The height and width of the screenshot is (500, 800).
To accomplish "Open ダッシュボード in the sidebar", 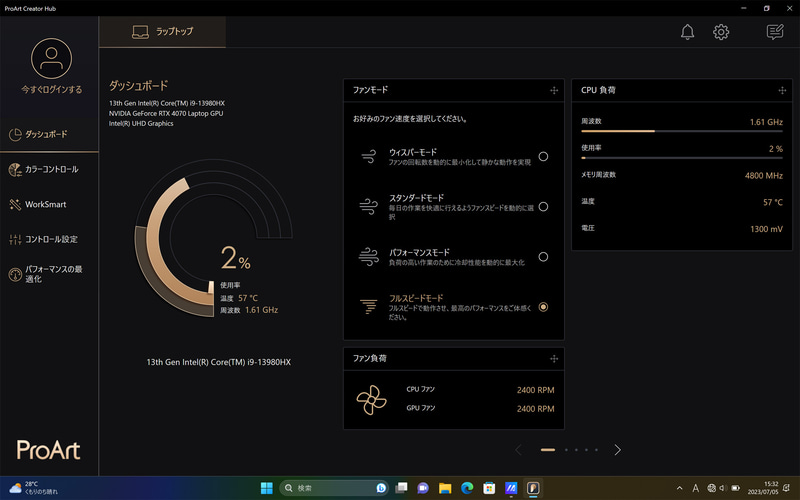I will (49, 134).
